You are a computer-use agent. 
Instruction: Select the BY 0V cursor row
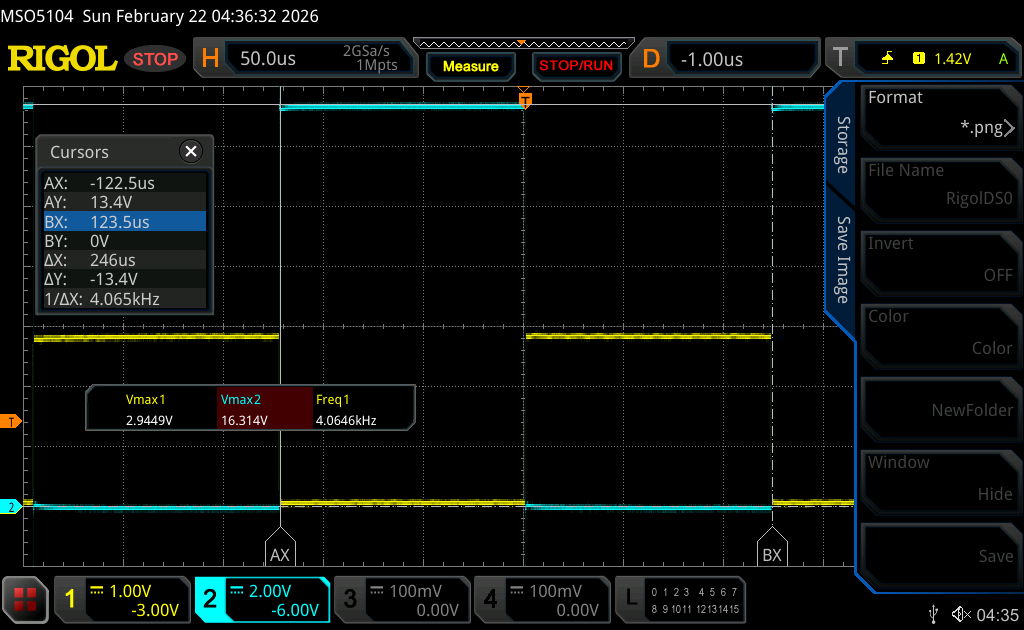(125, 241)
